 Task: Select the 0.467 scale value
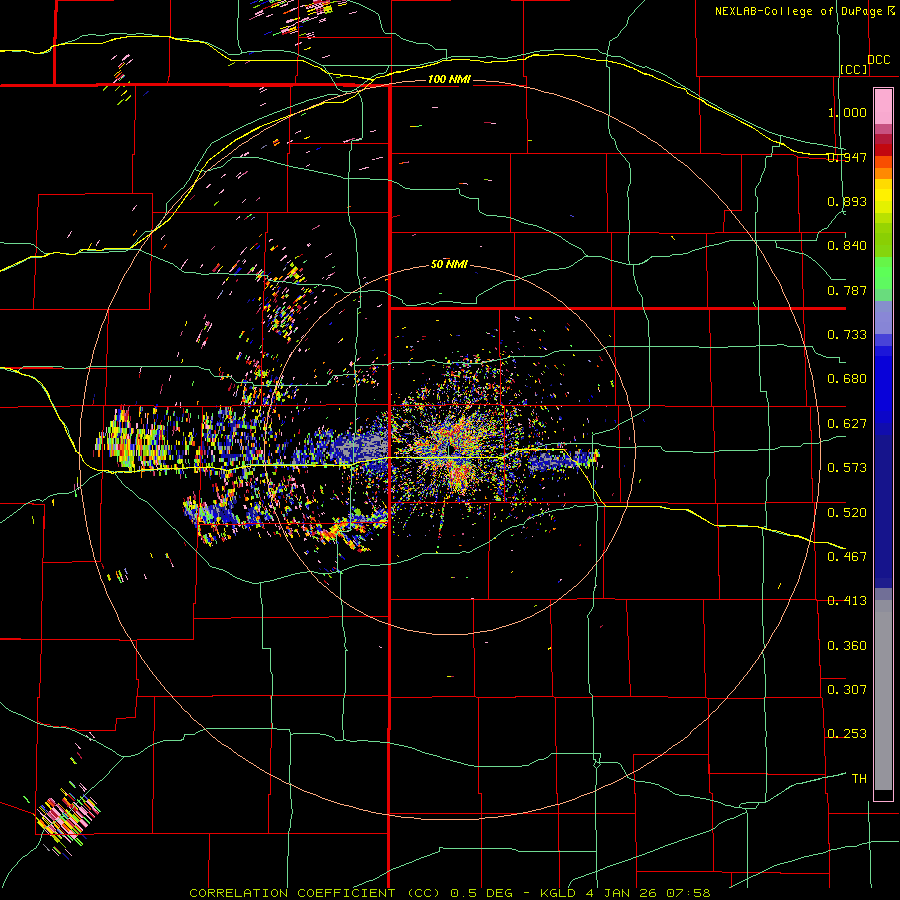(847, 557)
